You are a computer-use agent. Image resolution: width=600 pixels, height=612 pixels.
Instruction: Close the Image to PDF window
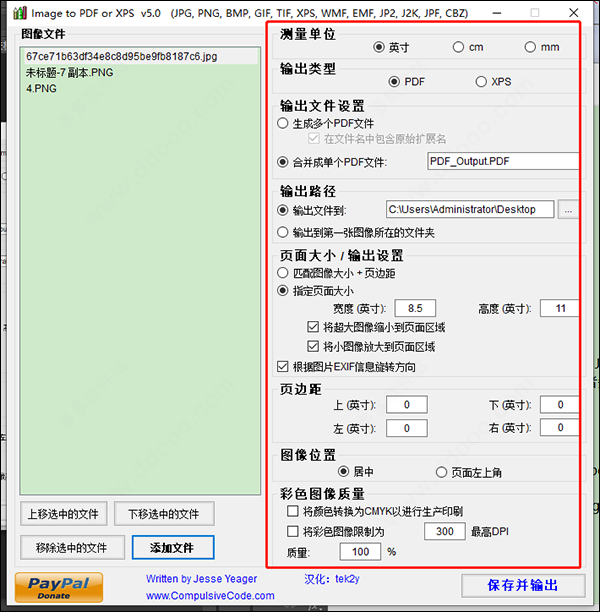coord(573,13)
